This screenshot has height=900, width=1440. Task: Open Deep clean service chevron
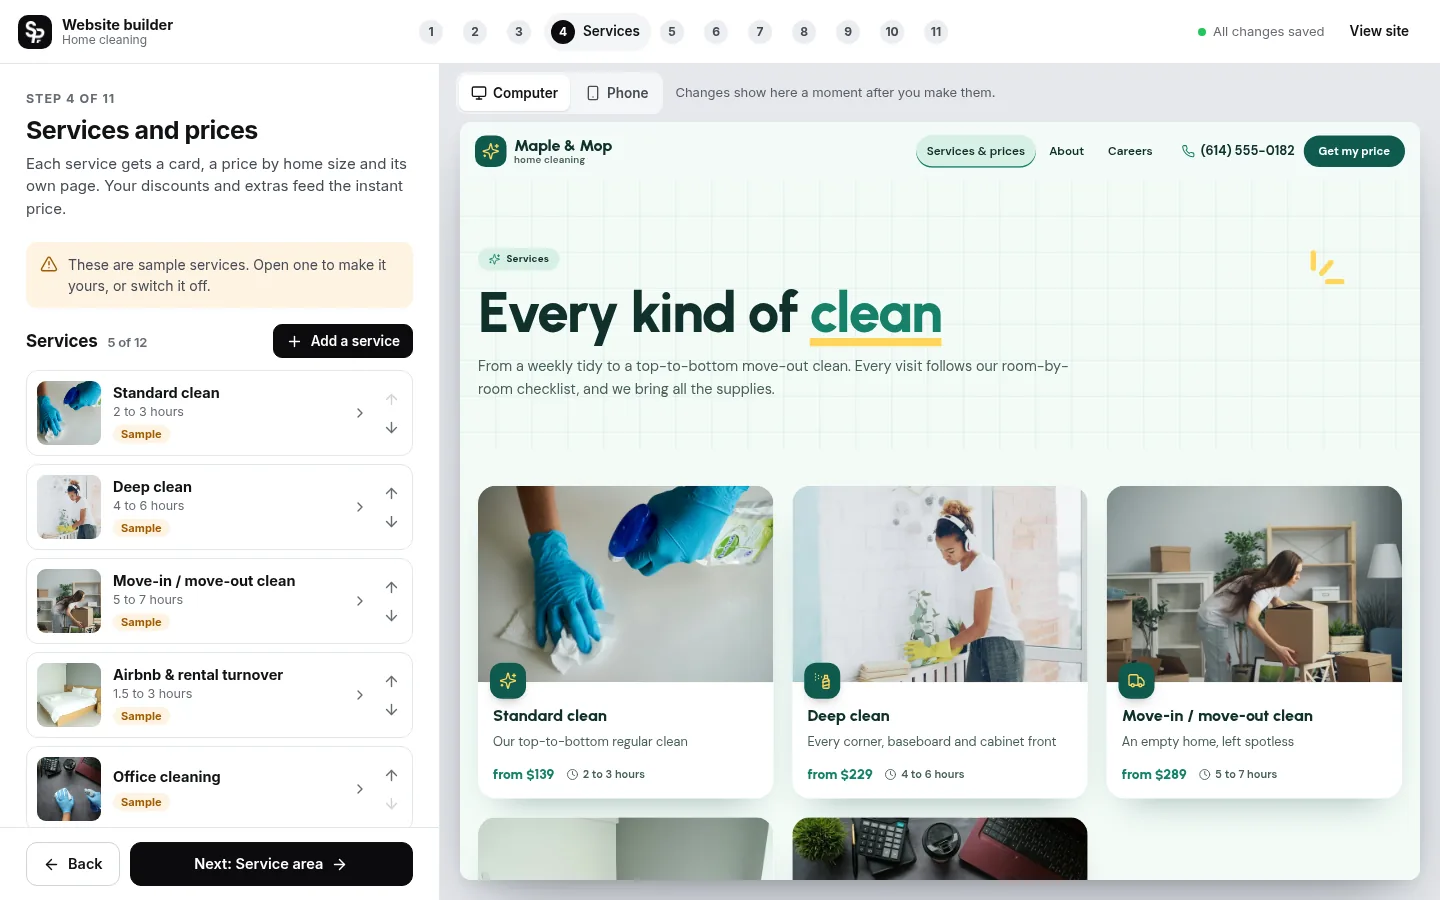coord(360,507)
